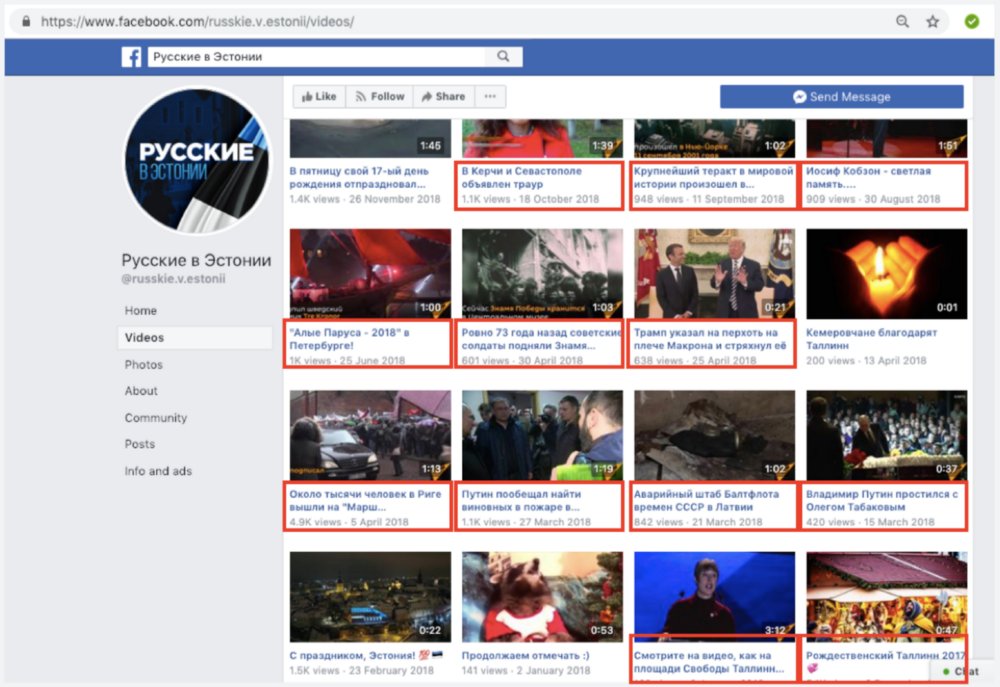Open video link Путин пообещал найти виновных
The height and width of the screenshot is (687, 1000).
tap(521, 500)
